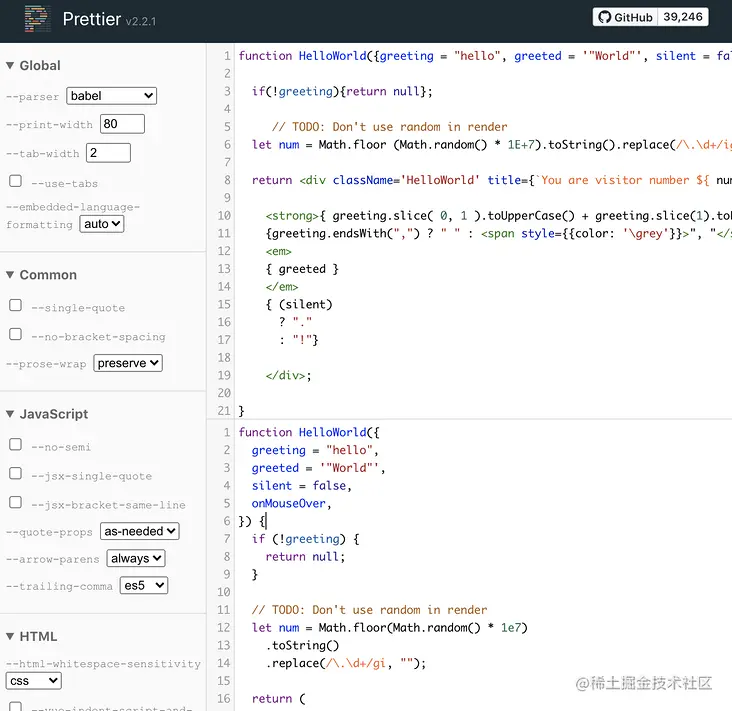This screenshot has height=711, width=732.
Task: Click the Prettier title link
Action: 92,19
